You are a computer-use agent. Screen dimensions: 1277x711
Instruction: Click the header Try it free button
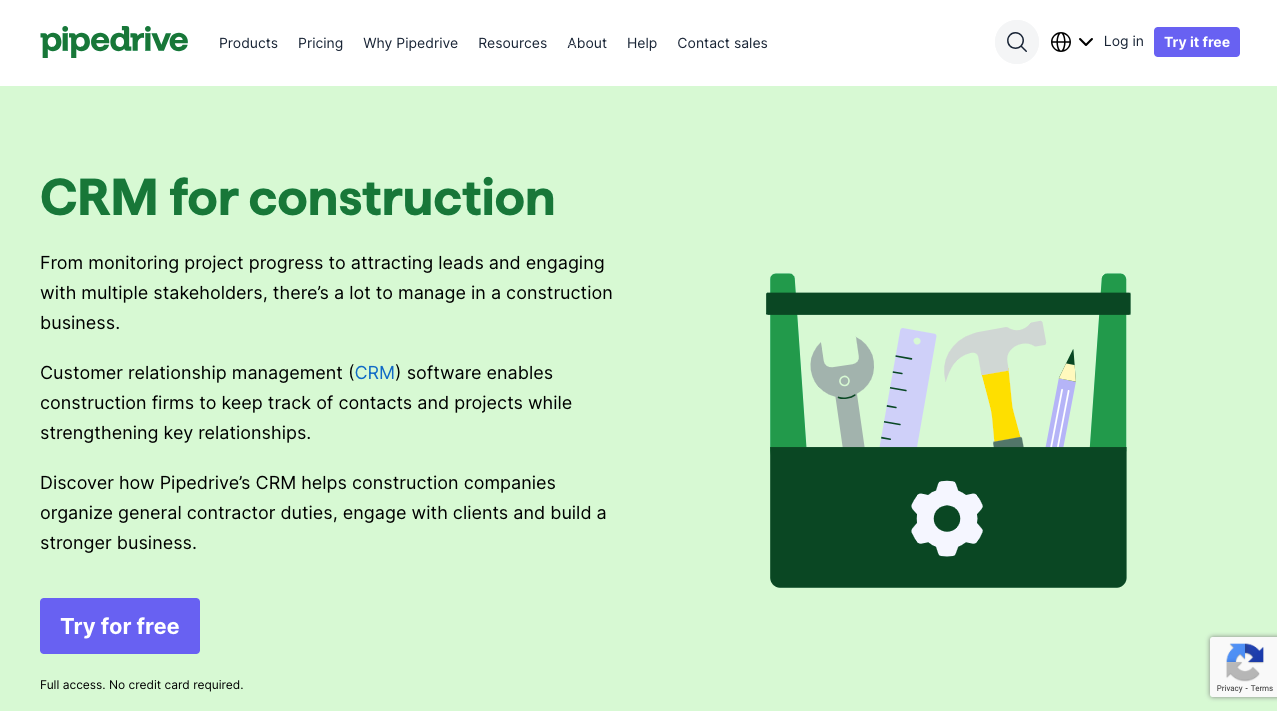1197,42
